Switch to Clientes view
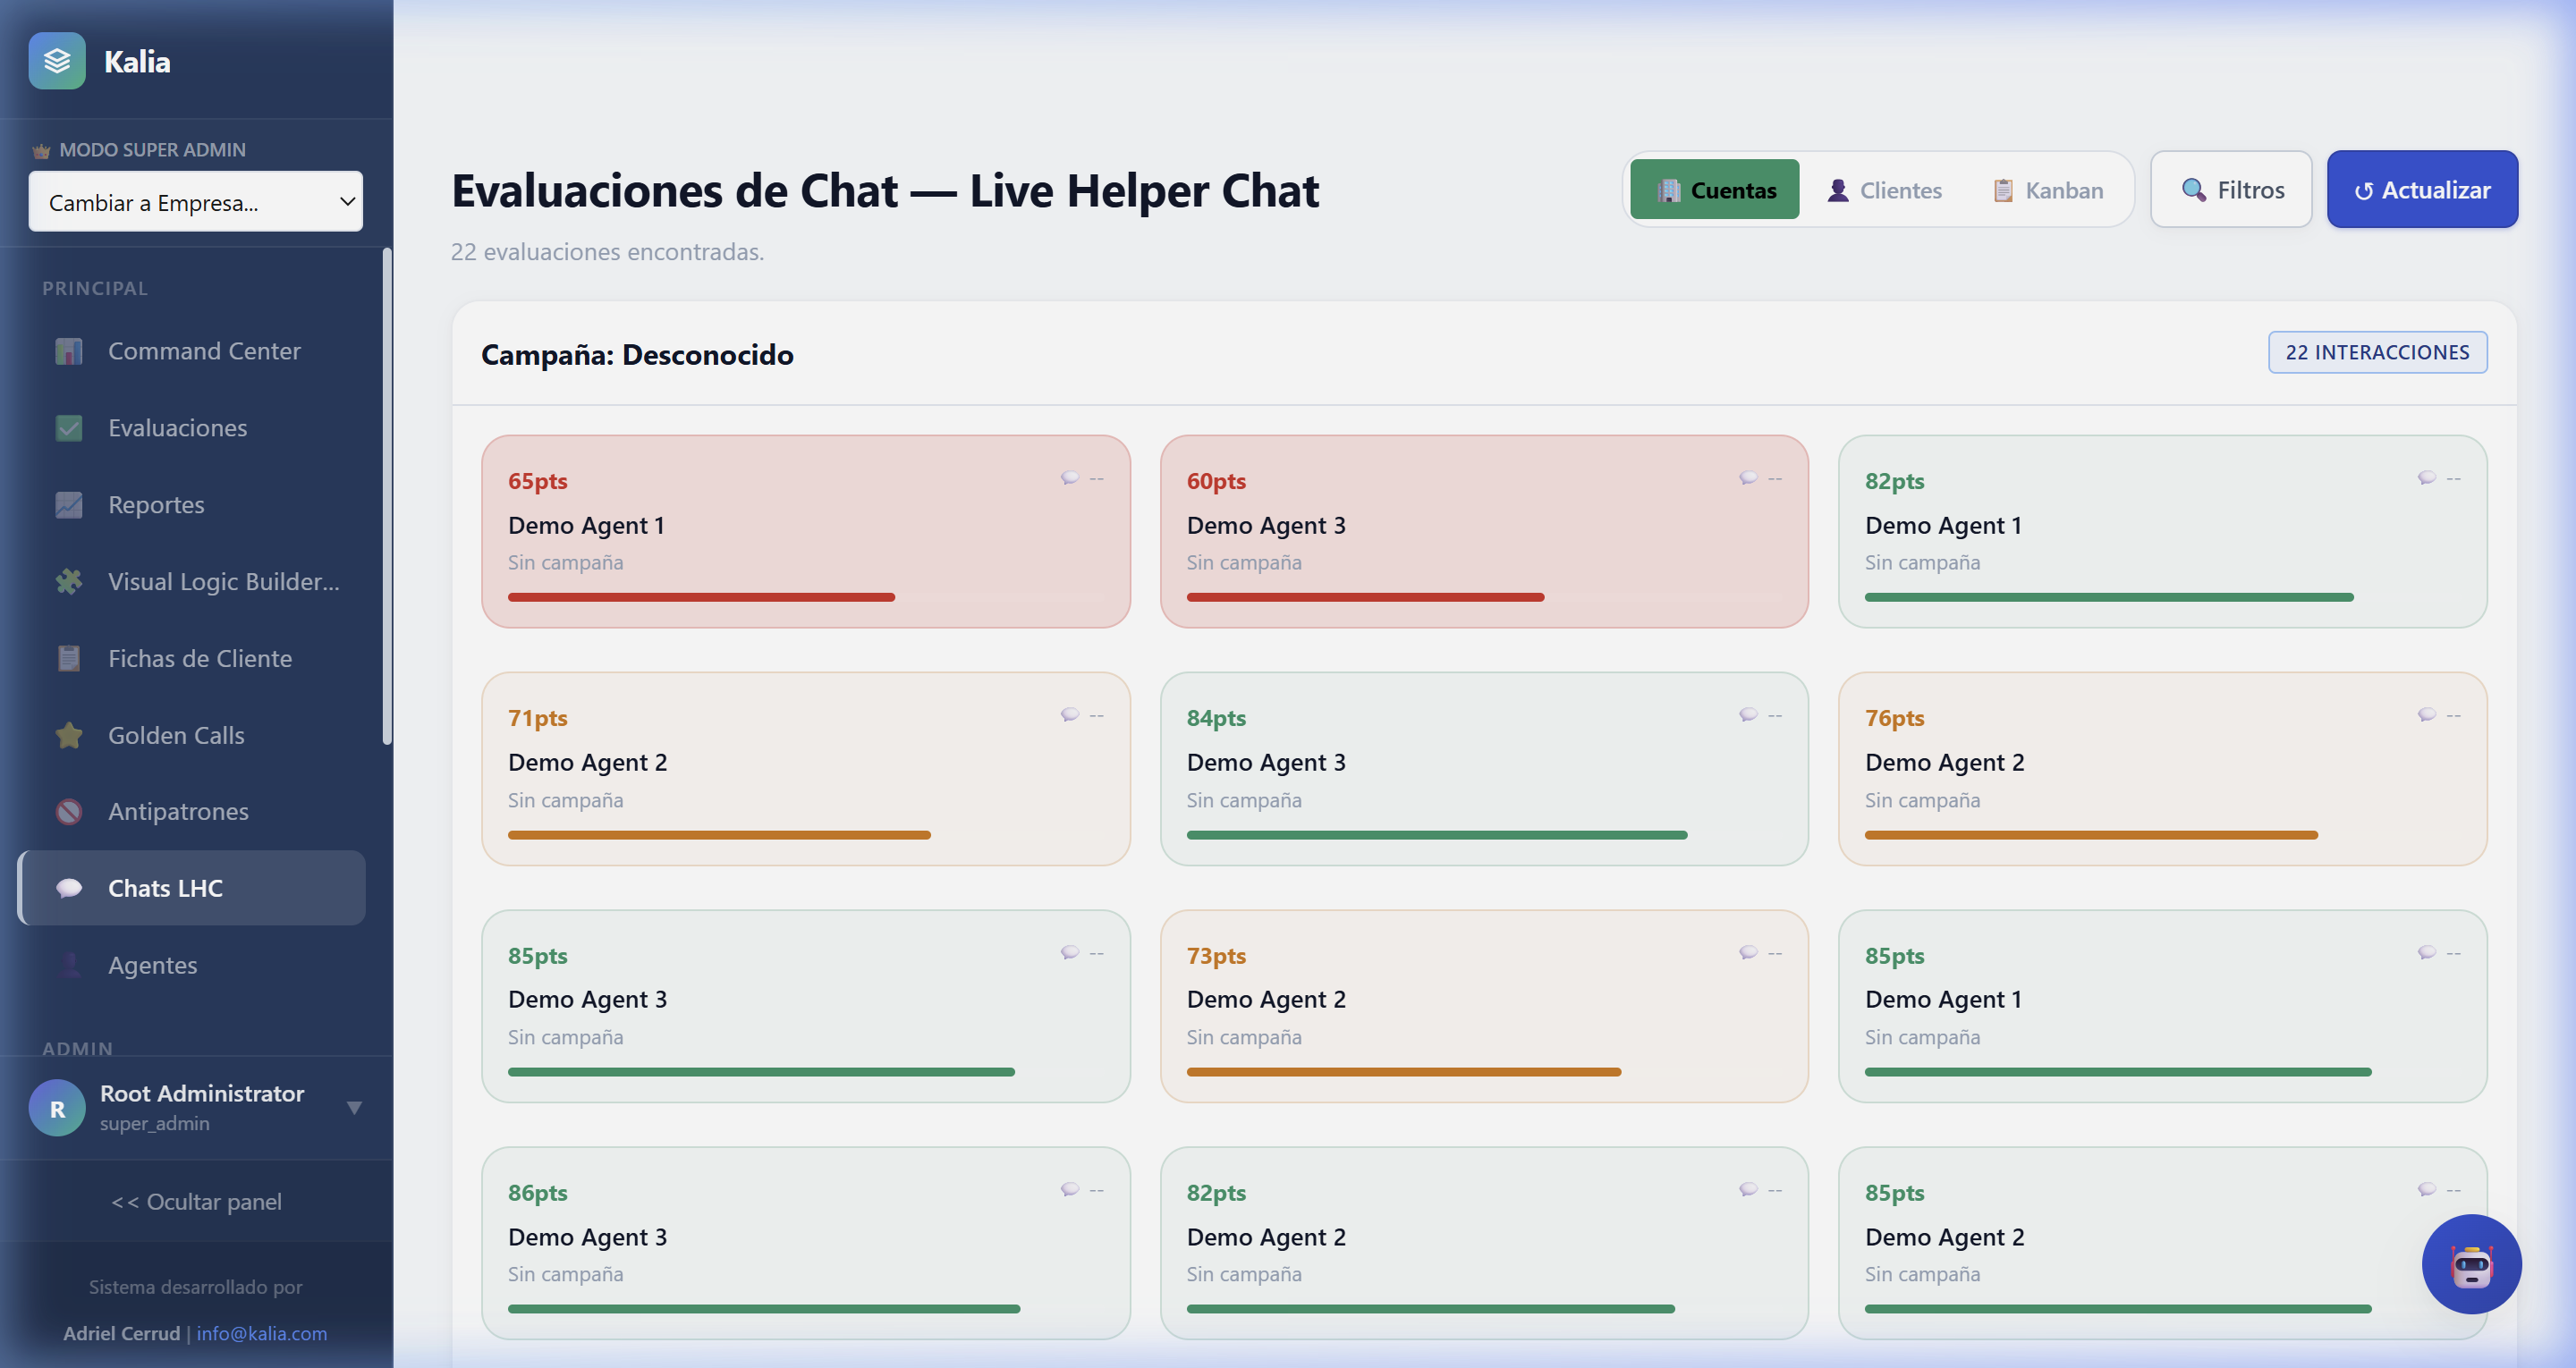This screenshot has height=1368, width=2576. click(x=1885, y=190)
